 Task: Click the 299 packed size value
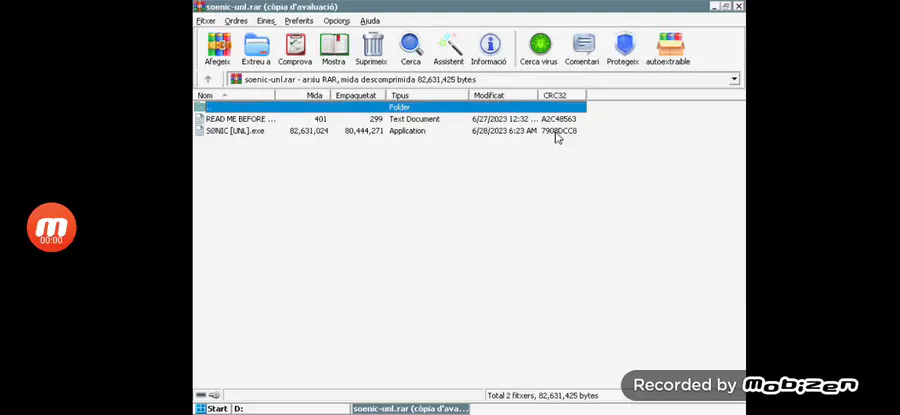[x=376, y=119]
